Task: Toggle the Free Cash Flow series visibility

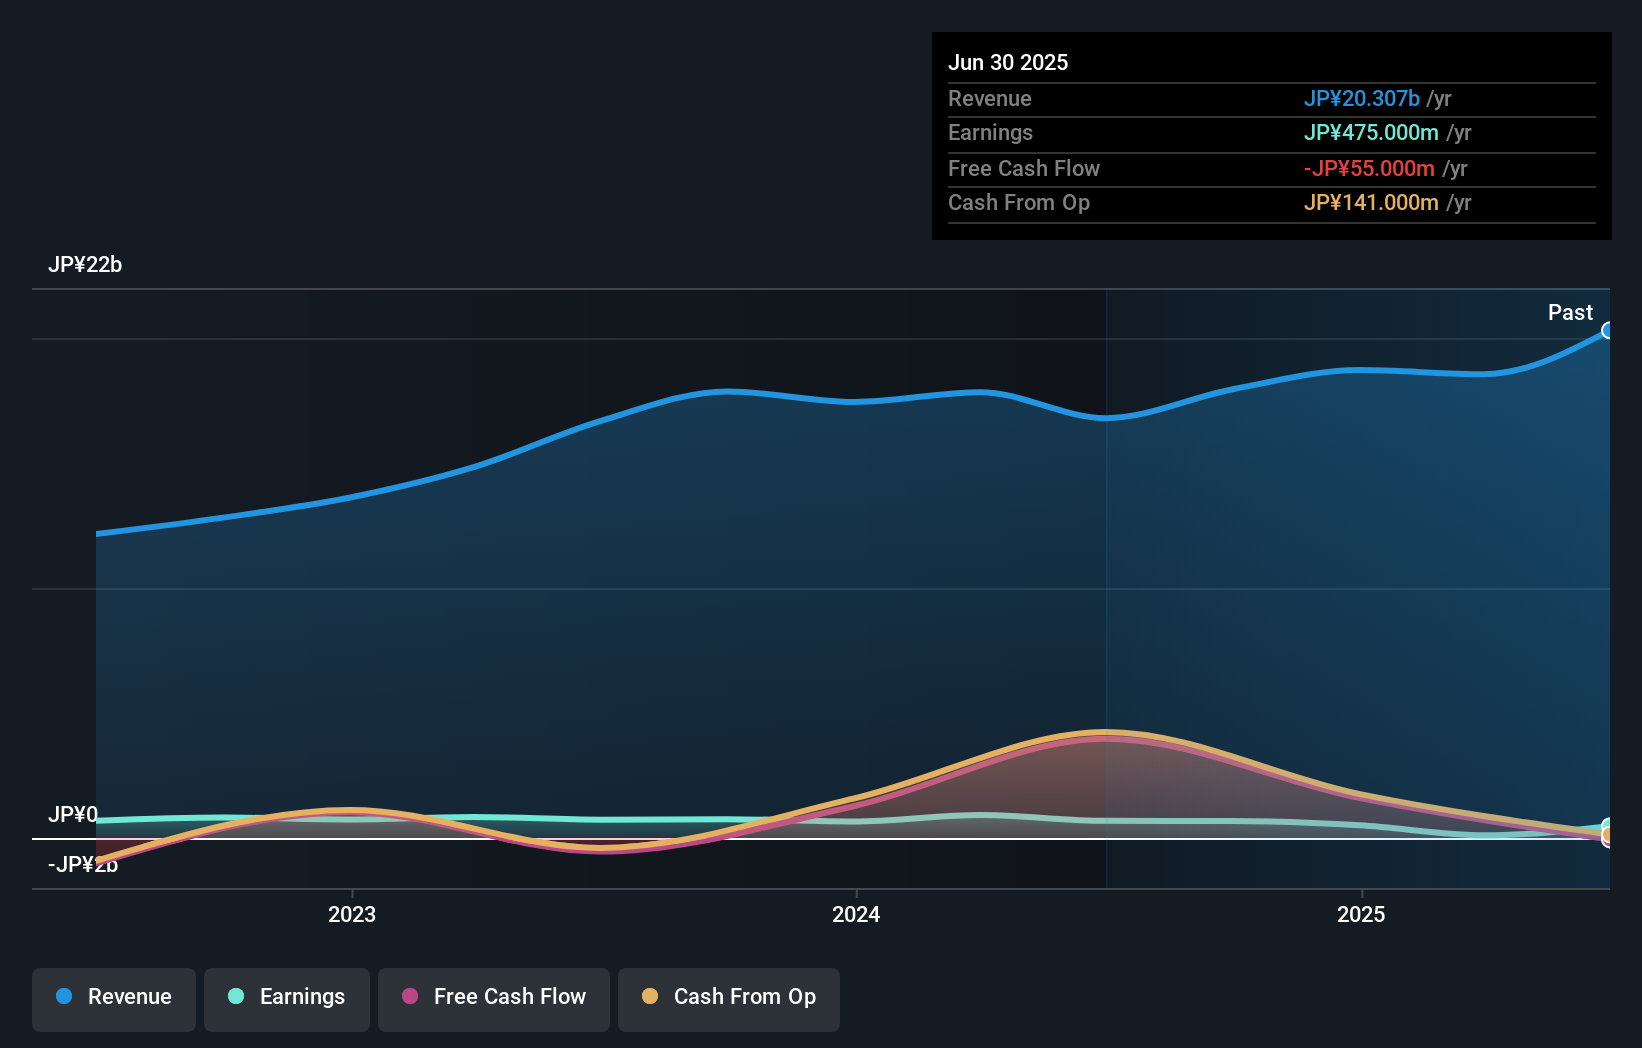Action: coord(493,998)
